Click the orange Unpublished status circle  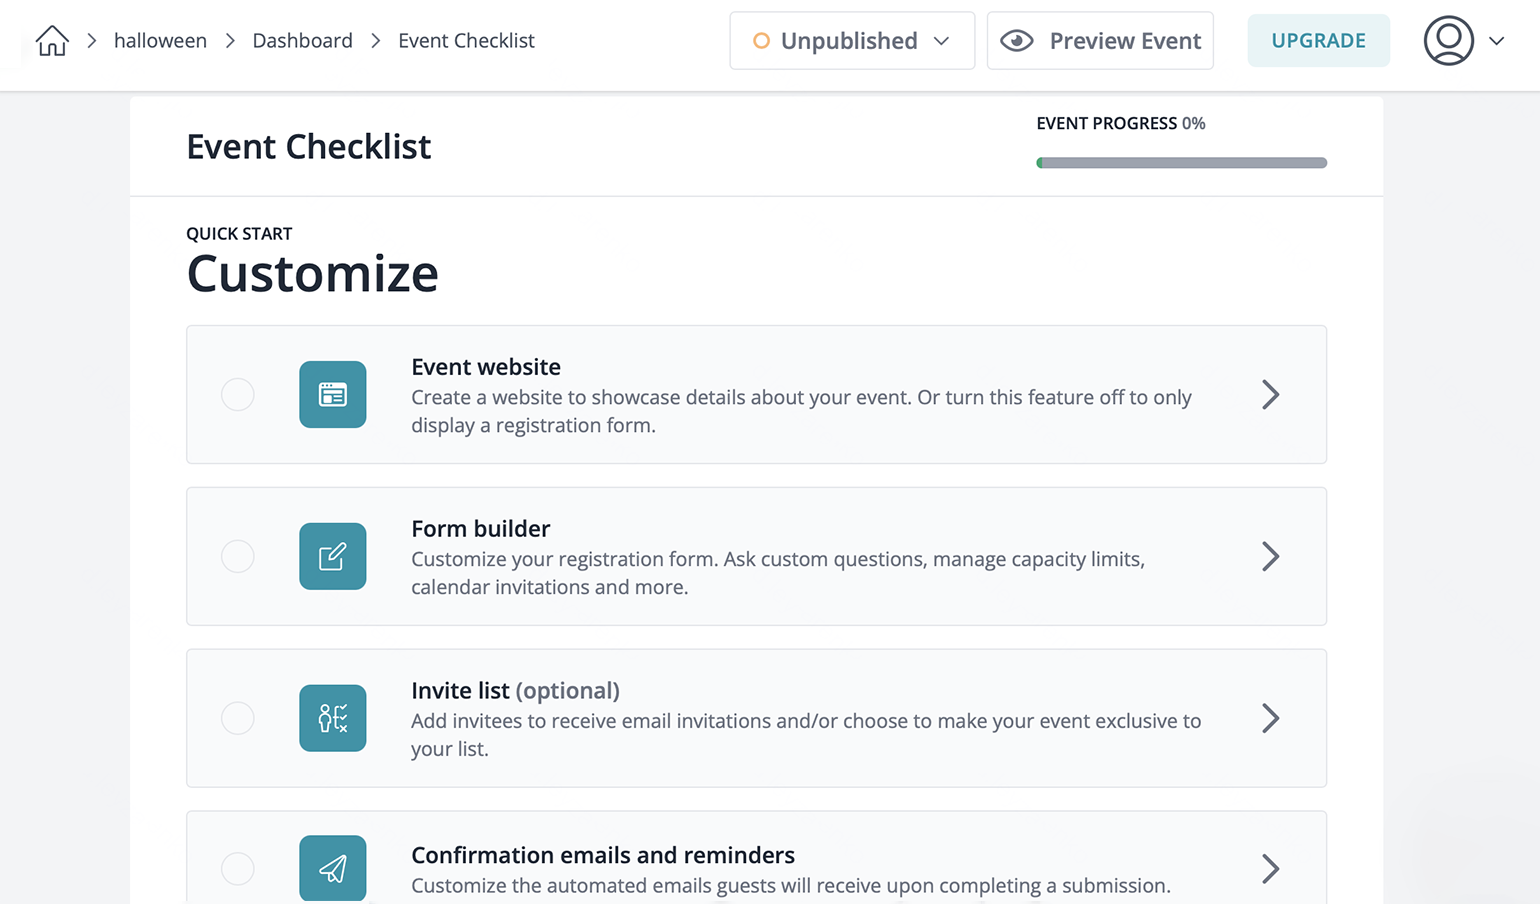[x=761, y=41]
